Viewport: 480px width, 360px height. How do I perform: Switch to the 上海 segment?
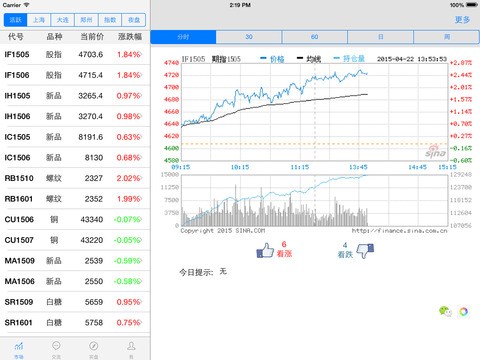pyautogui.click(x=39, y=20)
